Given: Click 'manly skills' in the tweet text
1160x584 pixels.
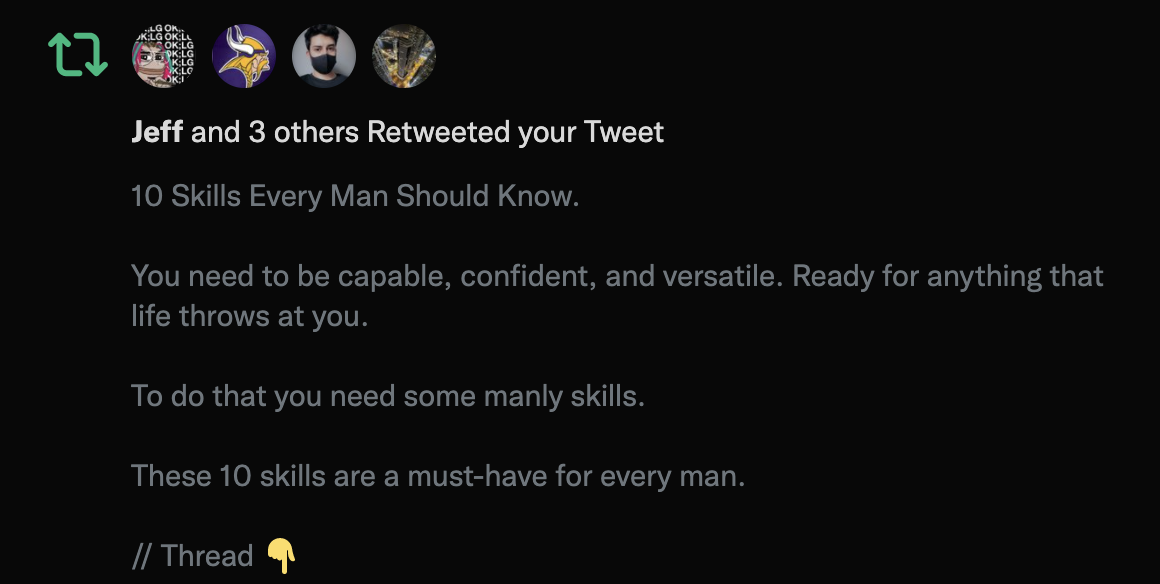Looking at the screenshot, I should [564, 396].
